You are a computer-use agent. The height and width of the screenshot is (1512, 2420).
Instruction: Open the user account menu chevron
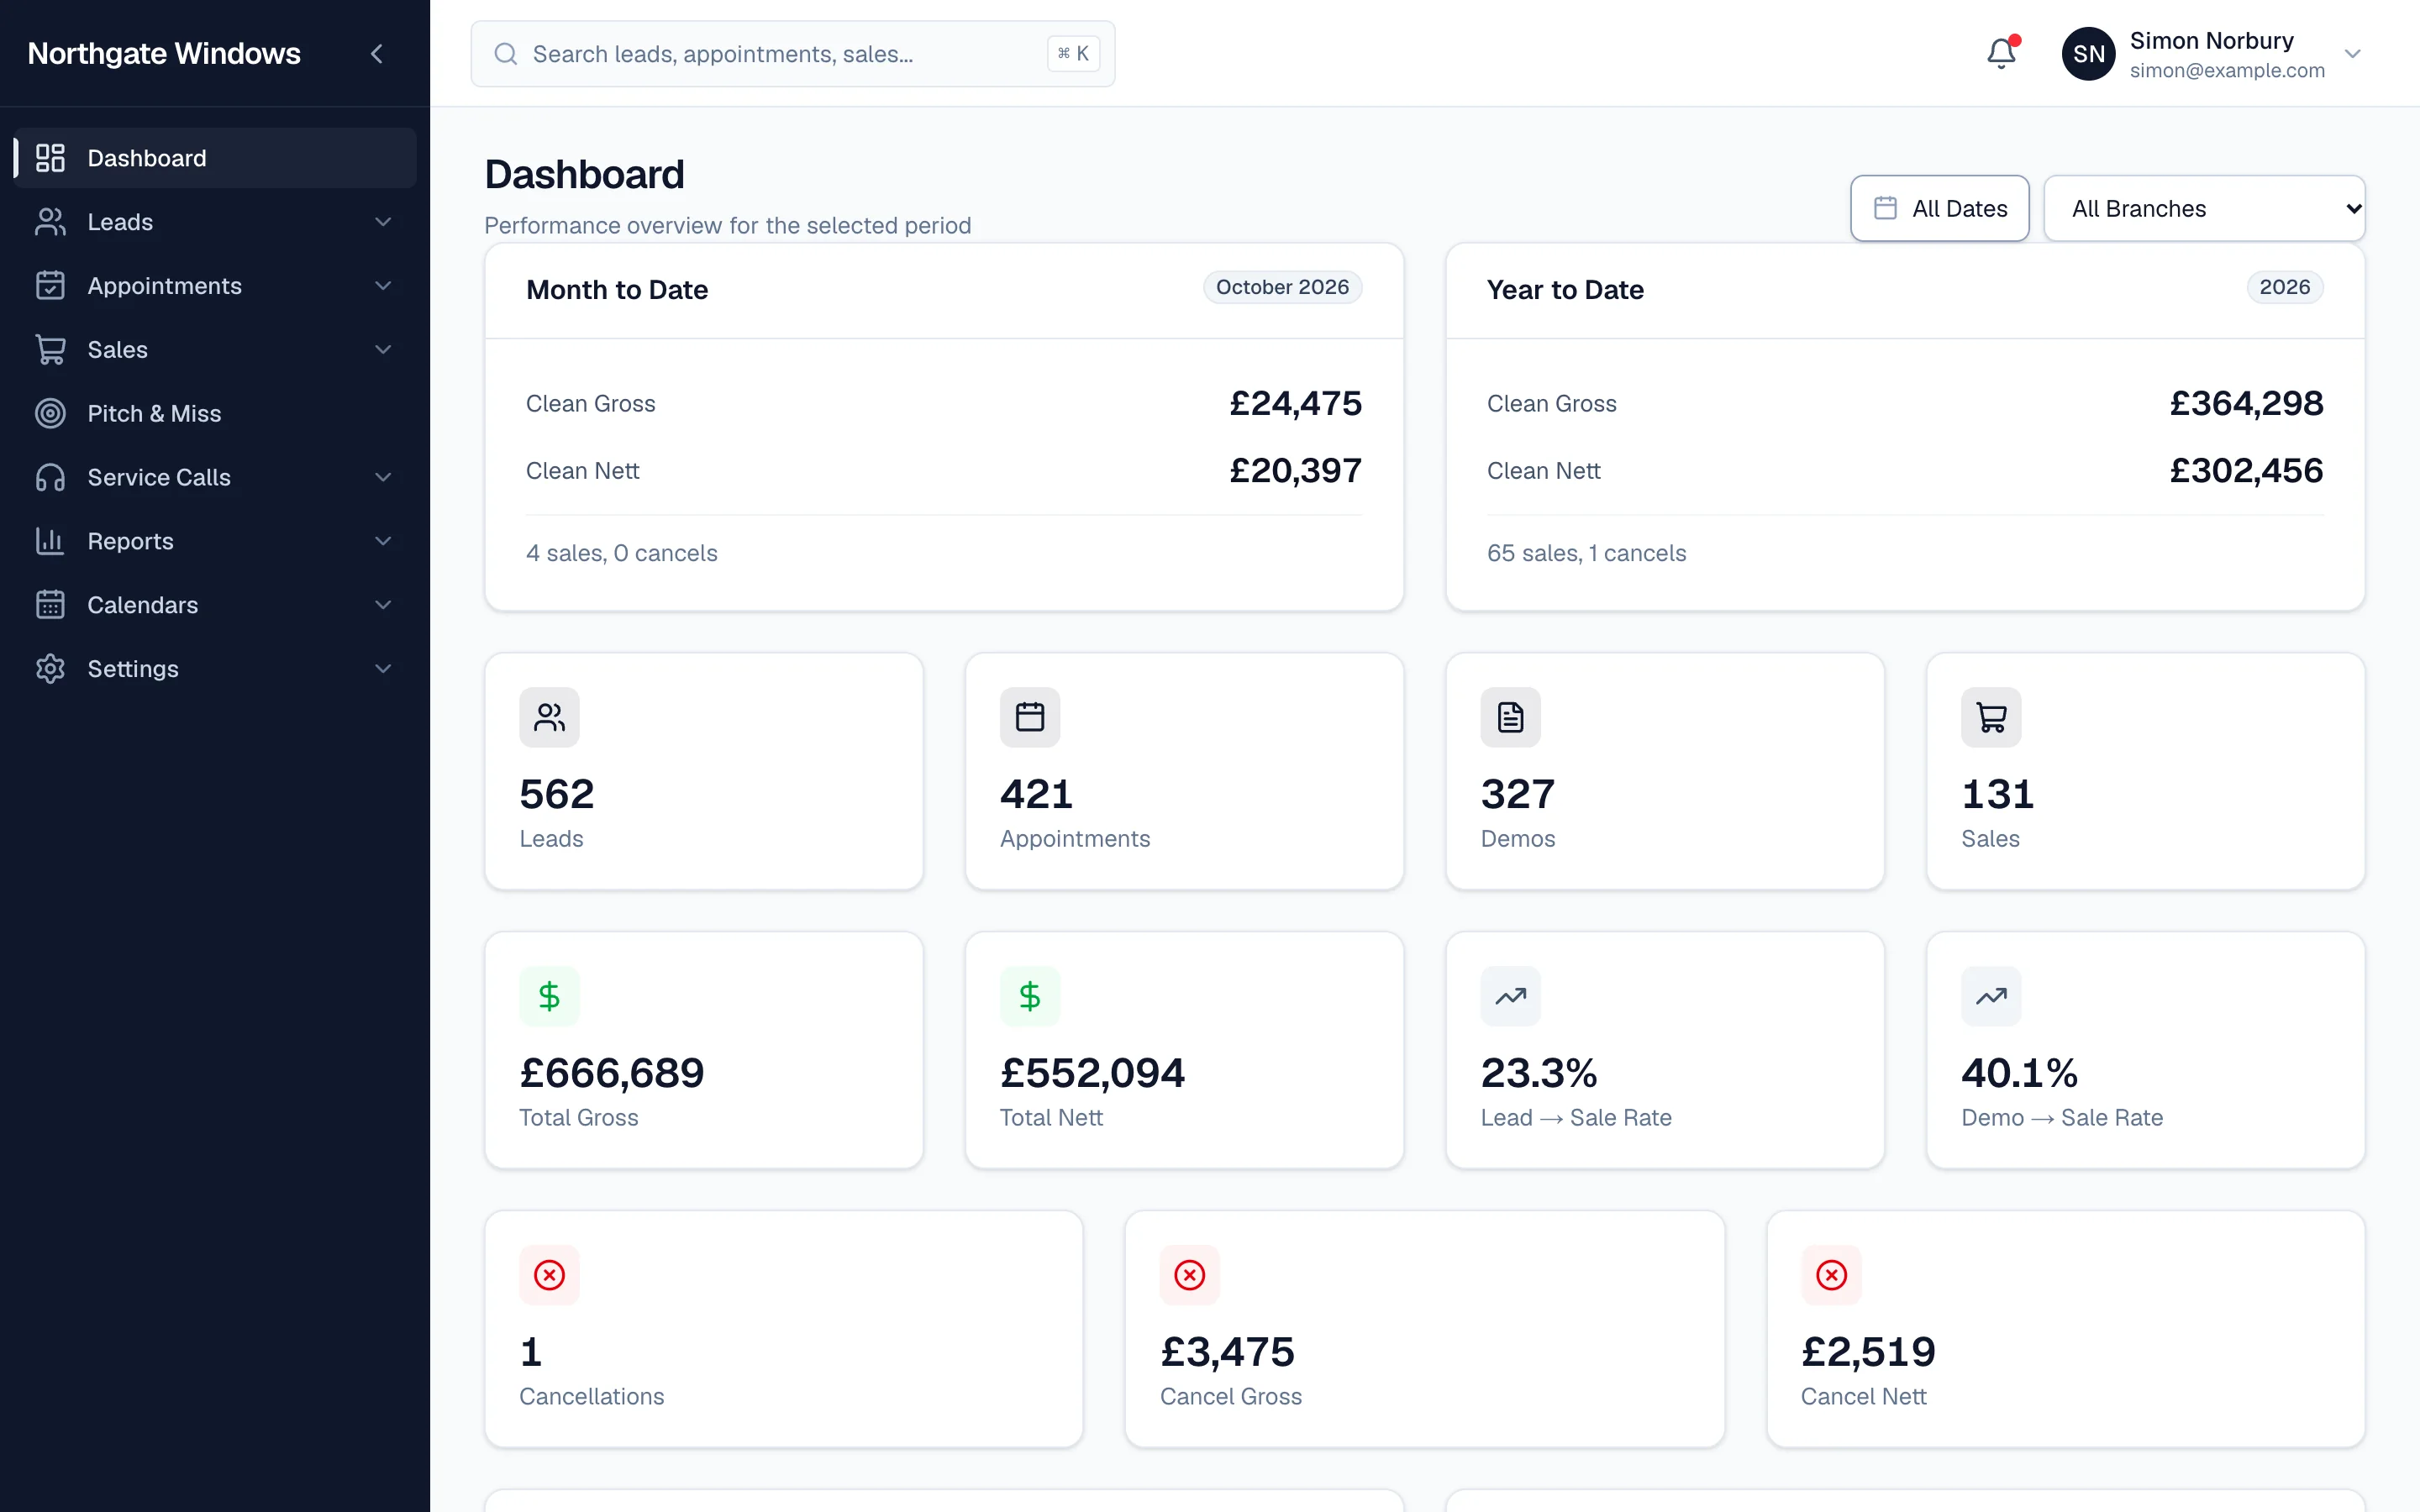pyautogui.click(x=2353, y=54)
